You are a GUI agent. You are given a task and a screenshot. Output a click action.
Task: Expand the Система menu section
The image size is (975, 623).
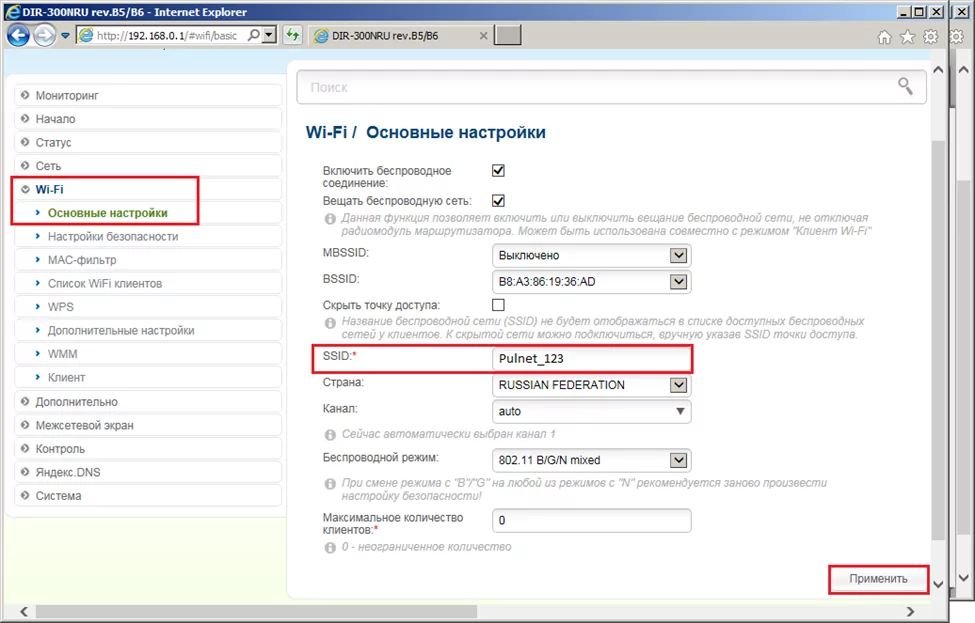tap(148, 496)
